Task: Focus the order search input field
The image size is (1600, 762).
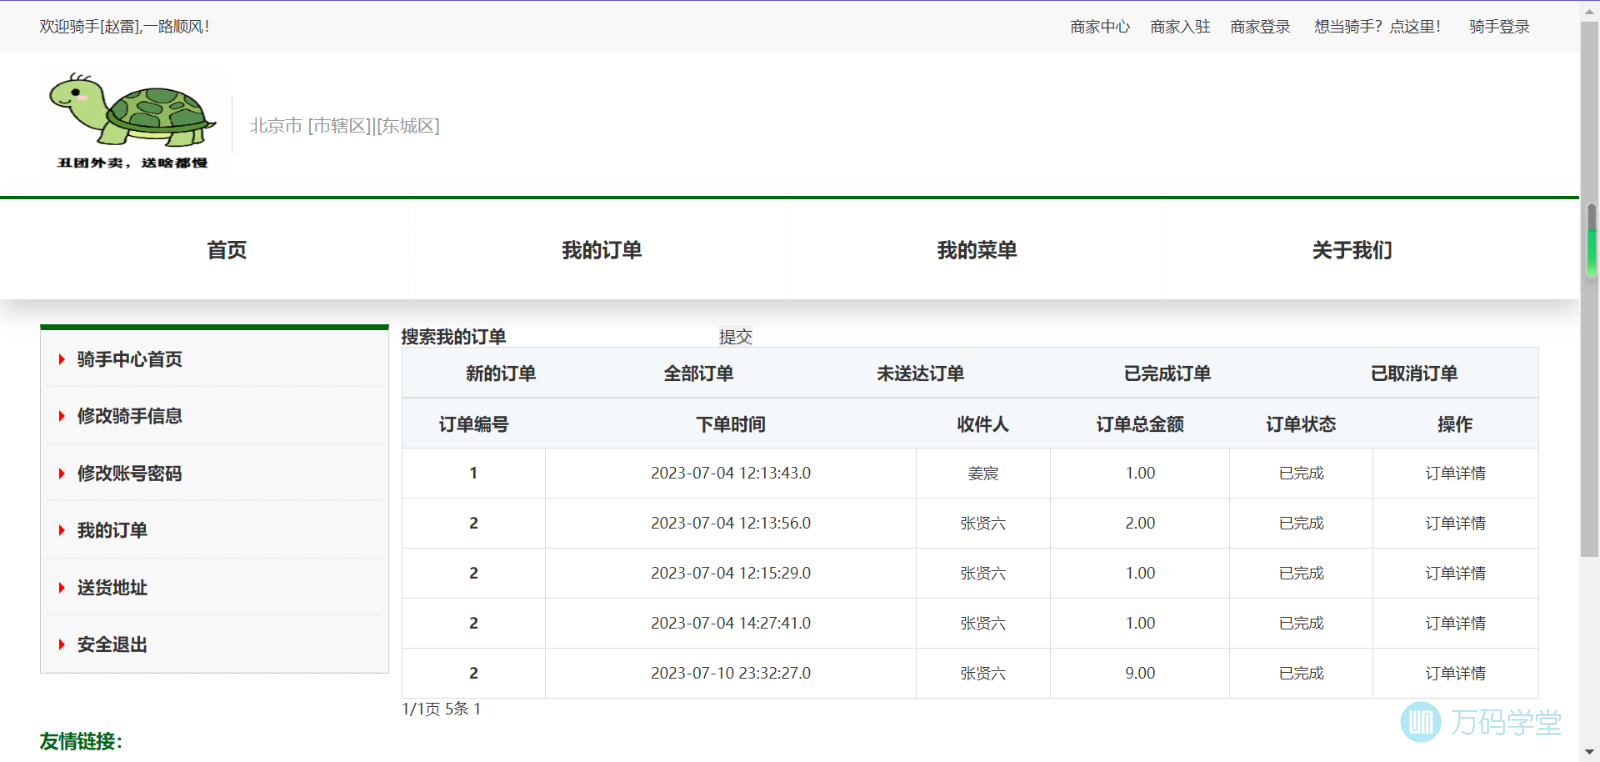Action: pyautogui.click(x=612, y=337)
